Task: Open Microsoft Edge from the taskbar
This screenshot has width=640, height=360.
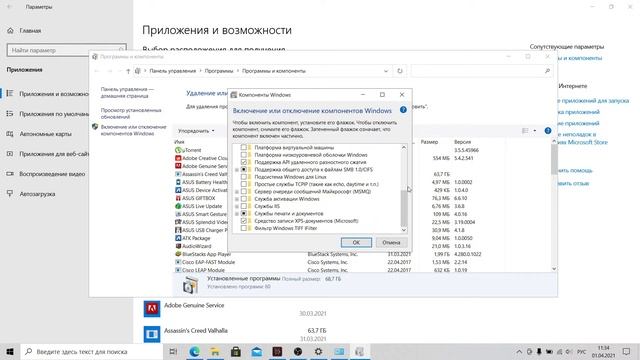Action: coord(194,351)
